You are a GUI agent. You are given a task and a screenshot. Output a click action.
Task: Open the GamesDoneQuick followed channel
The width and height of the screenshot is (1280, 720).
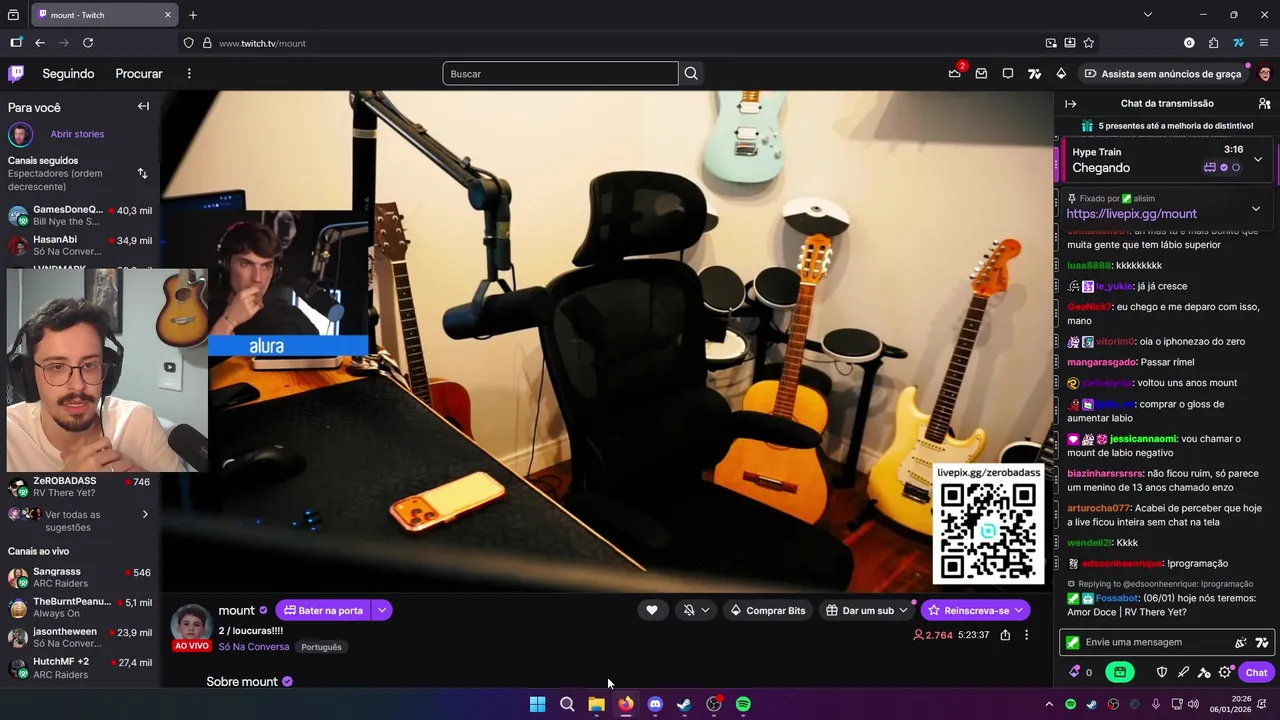[x=80, y=216]
